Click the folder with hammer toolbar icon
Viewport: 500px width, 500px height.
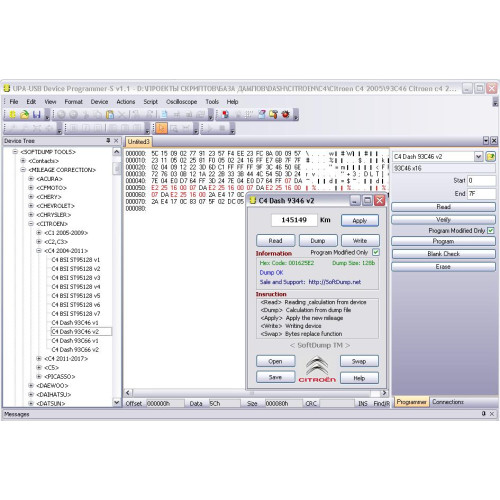click(x=273, y=114)
